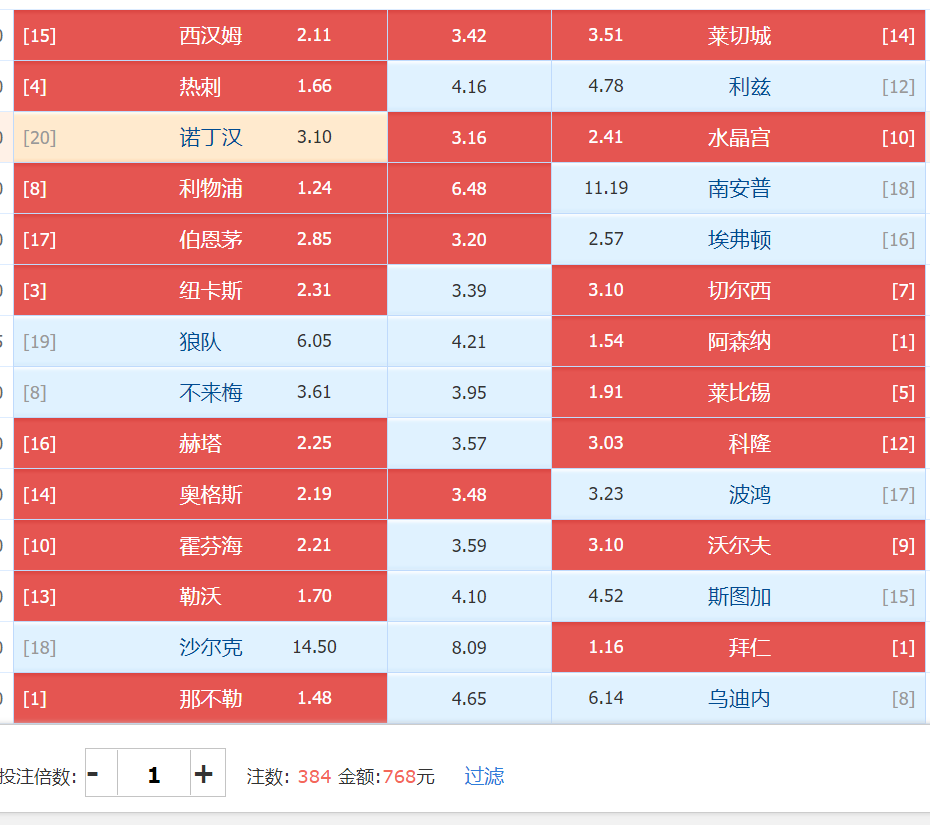The height and width of the screenshot is (825, 930).
Task: Deselect the 3.42 draw for 西汉姆 match
Action: point(469,36)
